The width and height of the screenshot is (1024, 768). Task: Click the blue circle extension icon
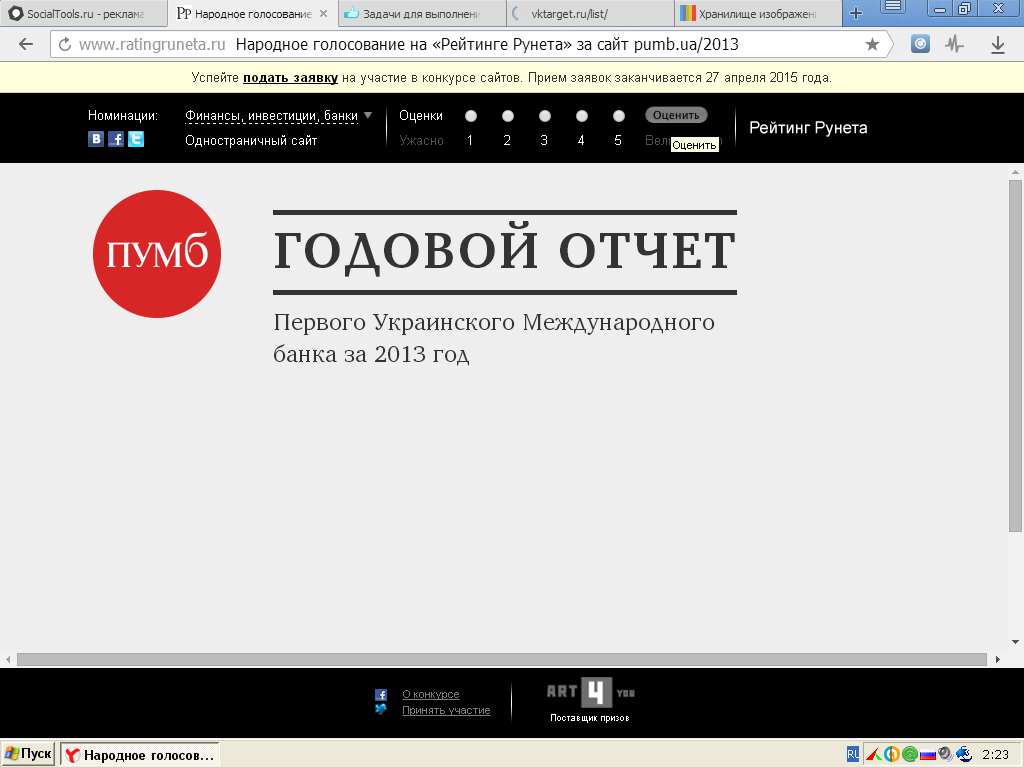[920, 44]
